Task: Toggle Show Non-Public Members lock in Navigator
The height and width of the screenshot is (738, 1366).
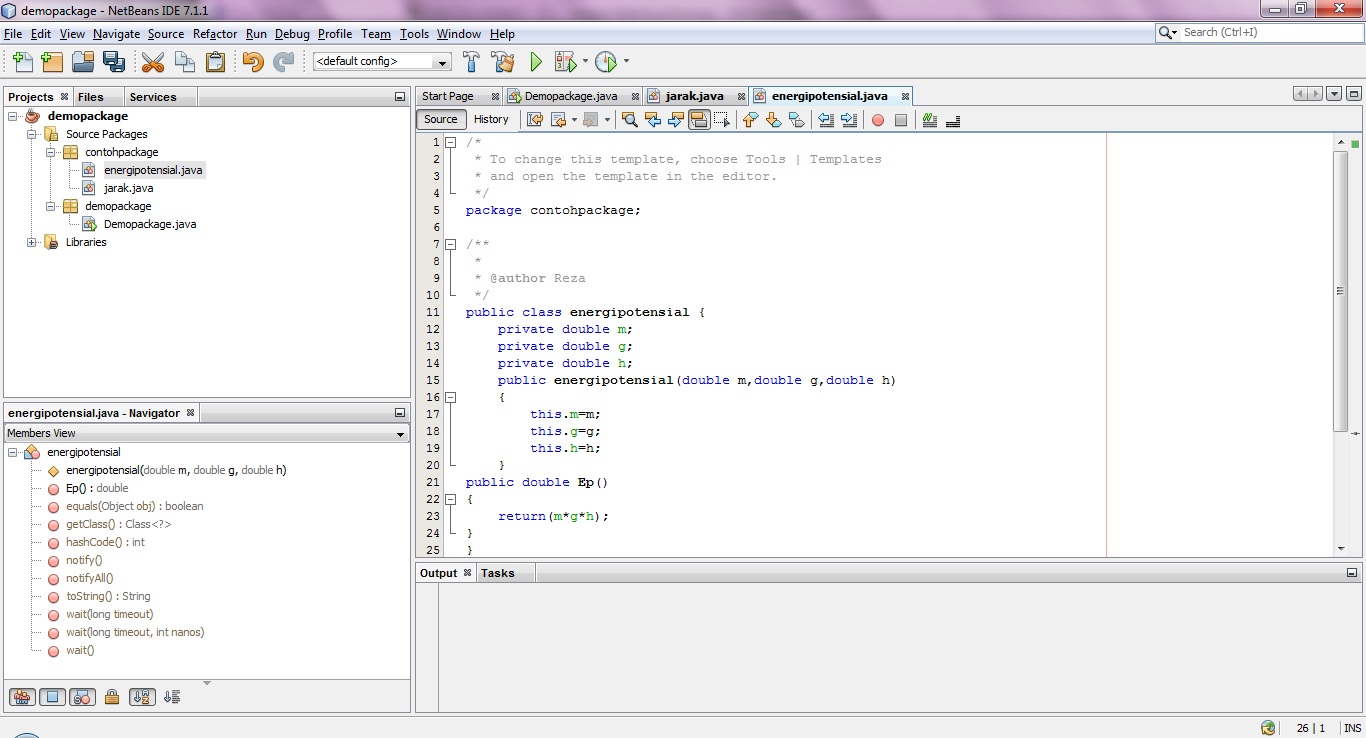Action: (112, 697)
